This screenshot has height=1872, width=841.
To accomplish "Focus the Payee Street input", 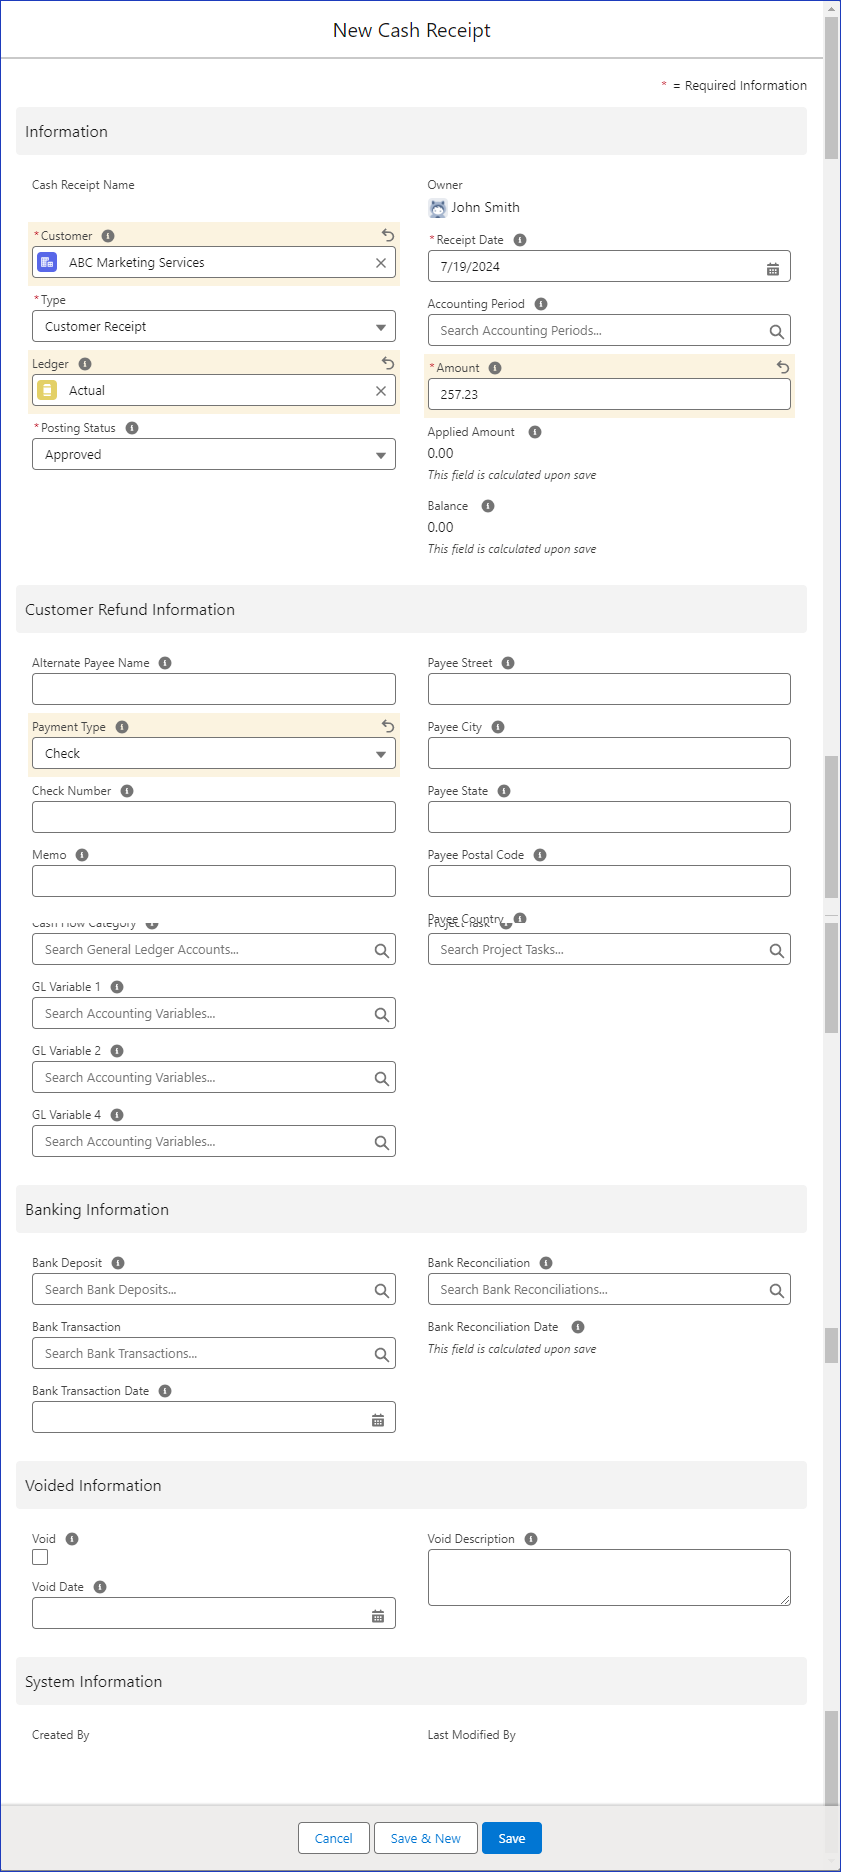I will point(609,690).
